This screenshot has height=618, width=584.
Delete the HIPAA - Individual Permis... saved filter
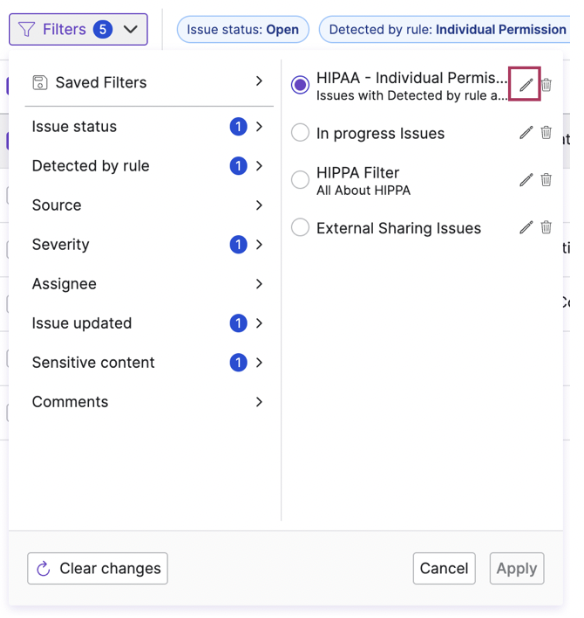546,85
